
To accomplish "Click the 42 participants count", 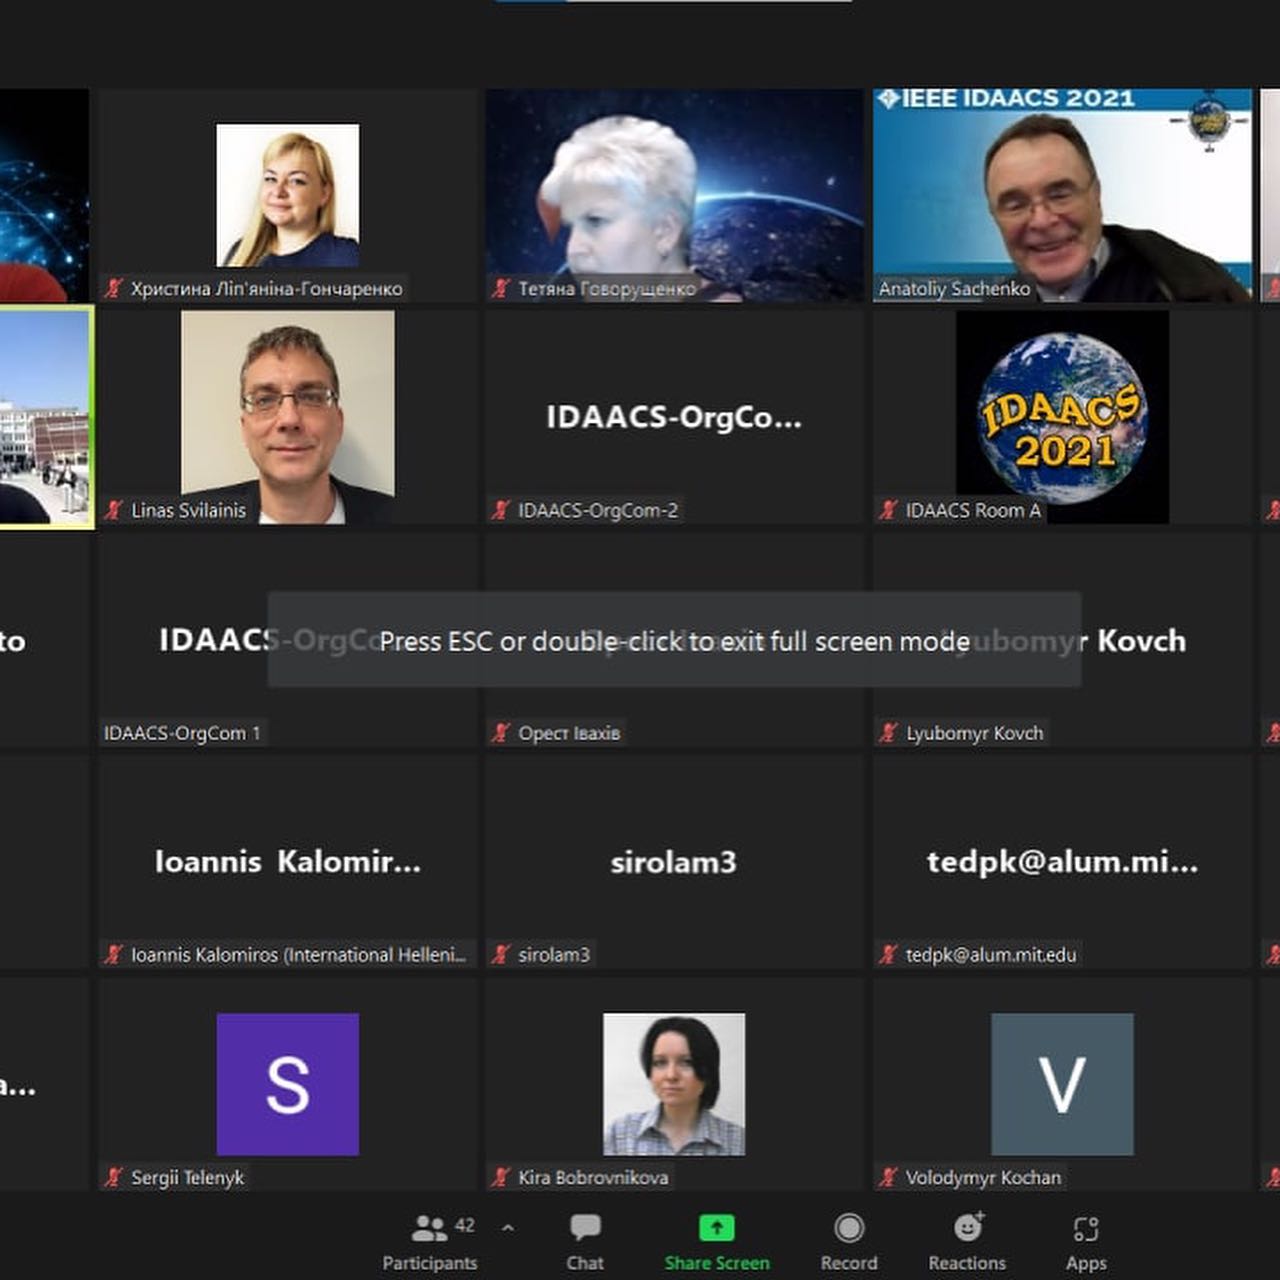I will 465,1225.
